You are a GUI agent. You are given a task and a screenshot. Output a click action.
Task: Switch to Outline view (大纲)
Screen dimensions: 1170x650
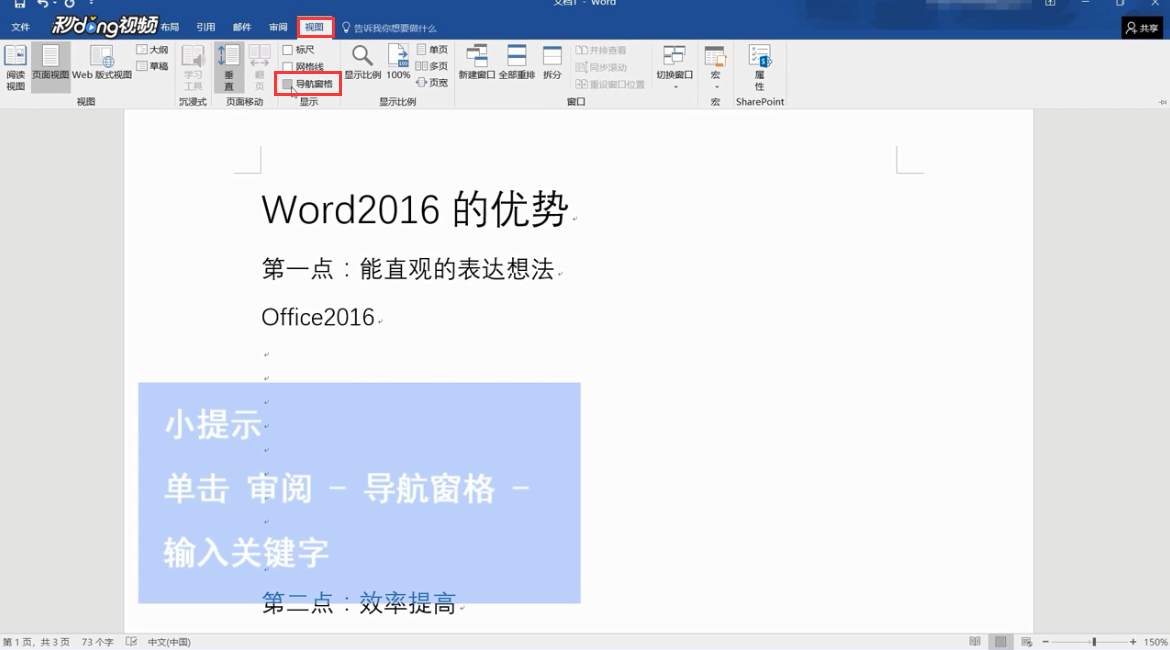click(x=152, y=50)
